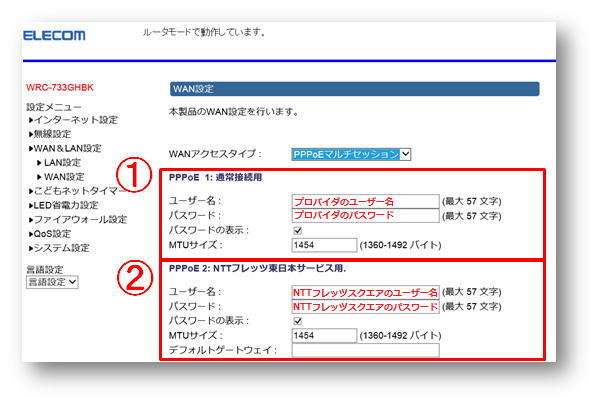
Task: Click WRC-733GHBK model name text
Action: click(x=60, y=87)
